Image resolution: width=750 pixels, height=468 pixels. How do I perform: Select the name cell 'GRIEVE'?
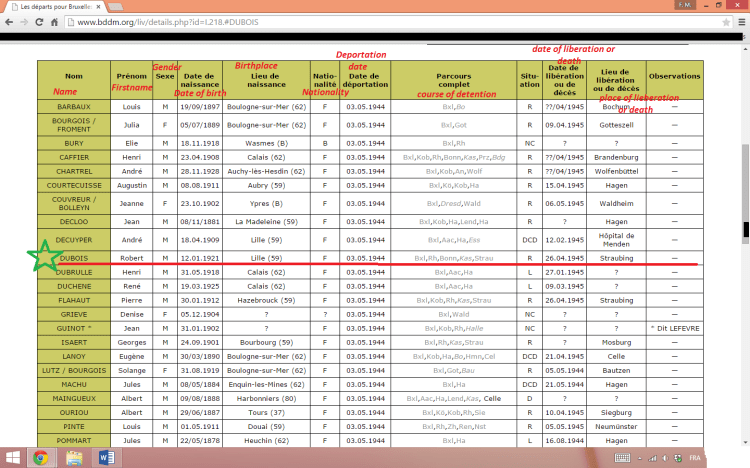74,314
